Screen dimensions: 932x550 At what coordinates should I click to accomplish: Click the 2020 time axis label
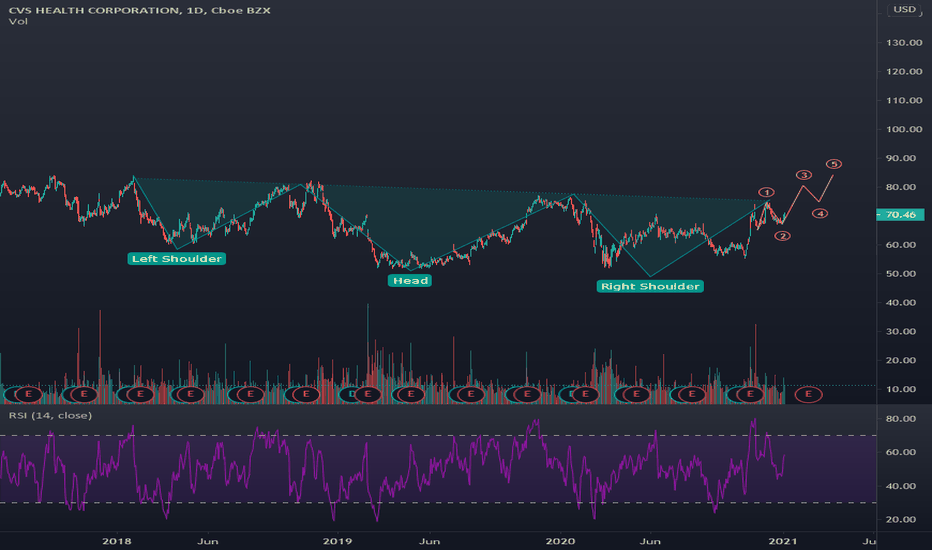coord(561,541)
